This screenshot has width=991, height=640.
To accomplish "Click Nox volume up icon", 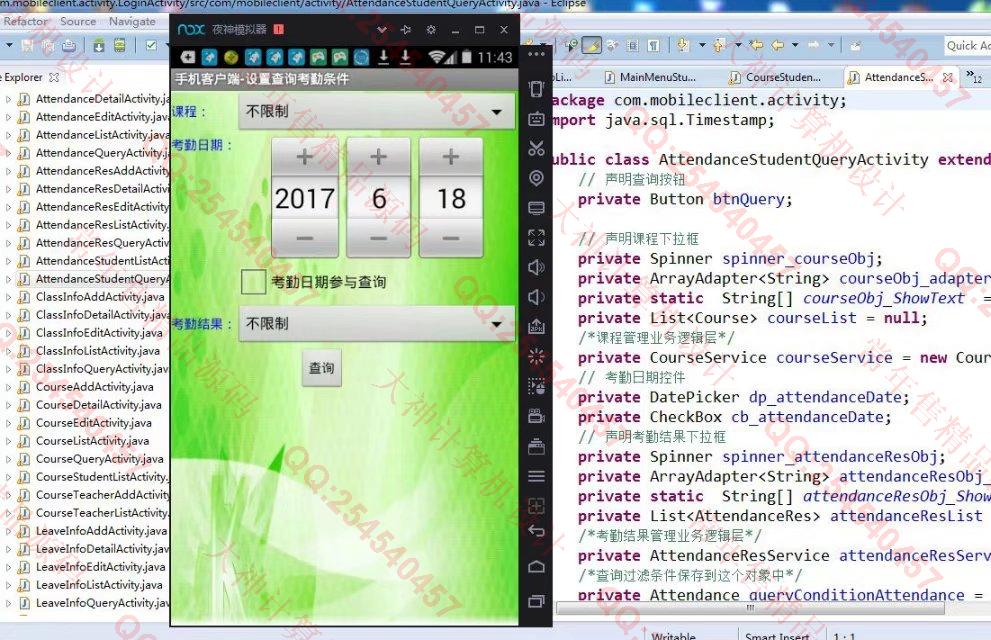I will (536, 267).
